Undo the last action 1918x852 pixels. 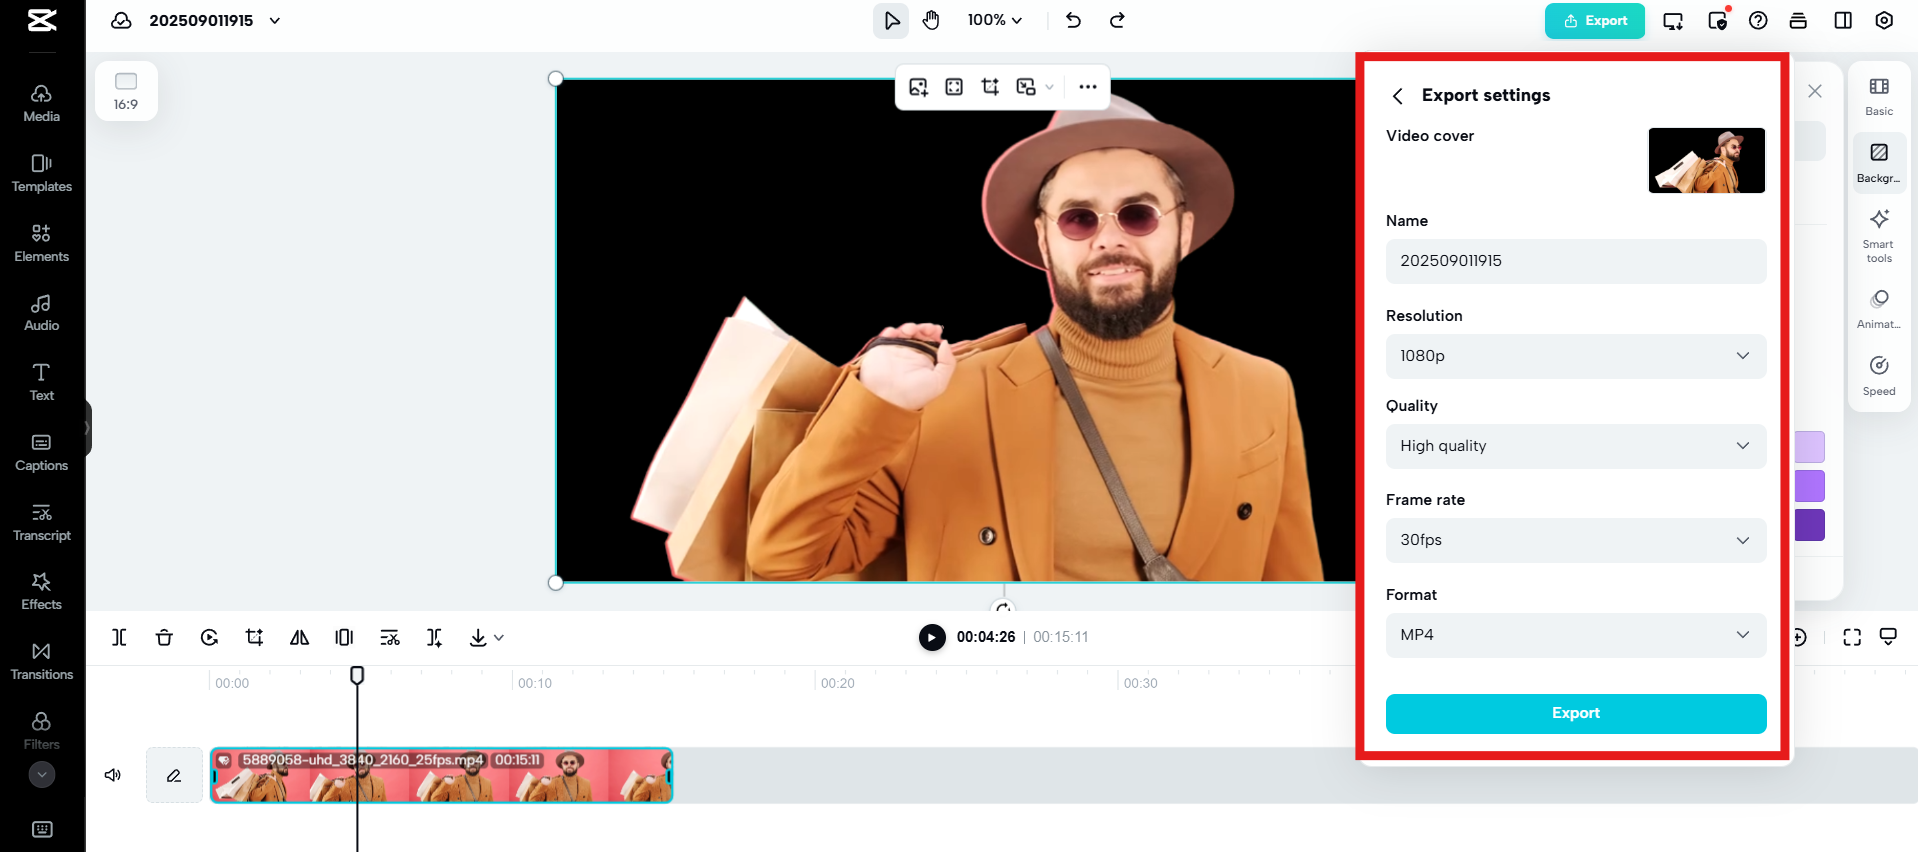point(1074,20)
